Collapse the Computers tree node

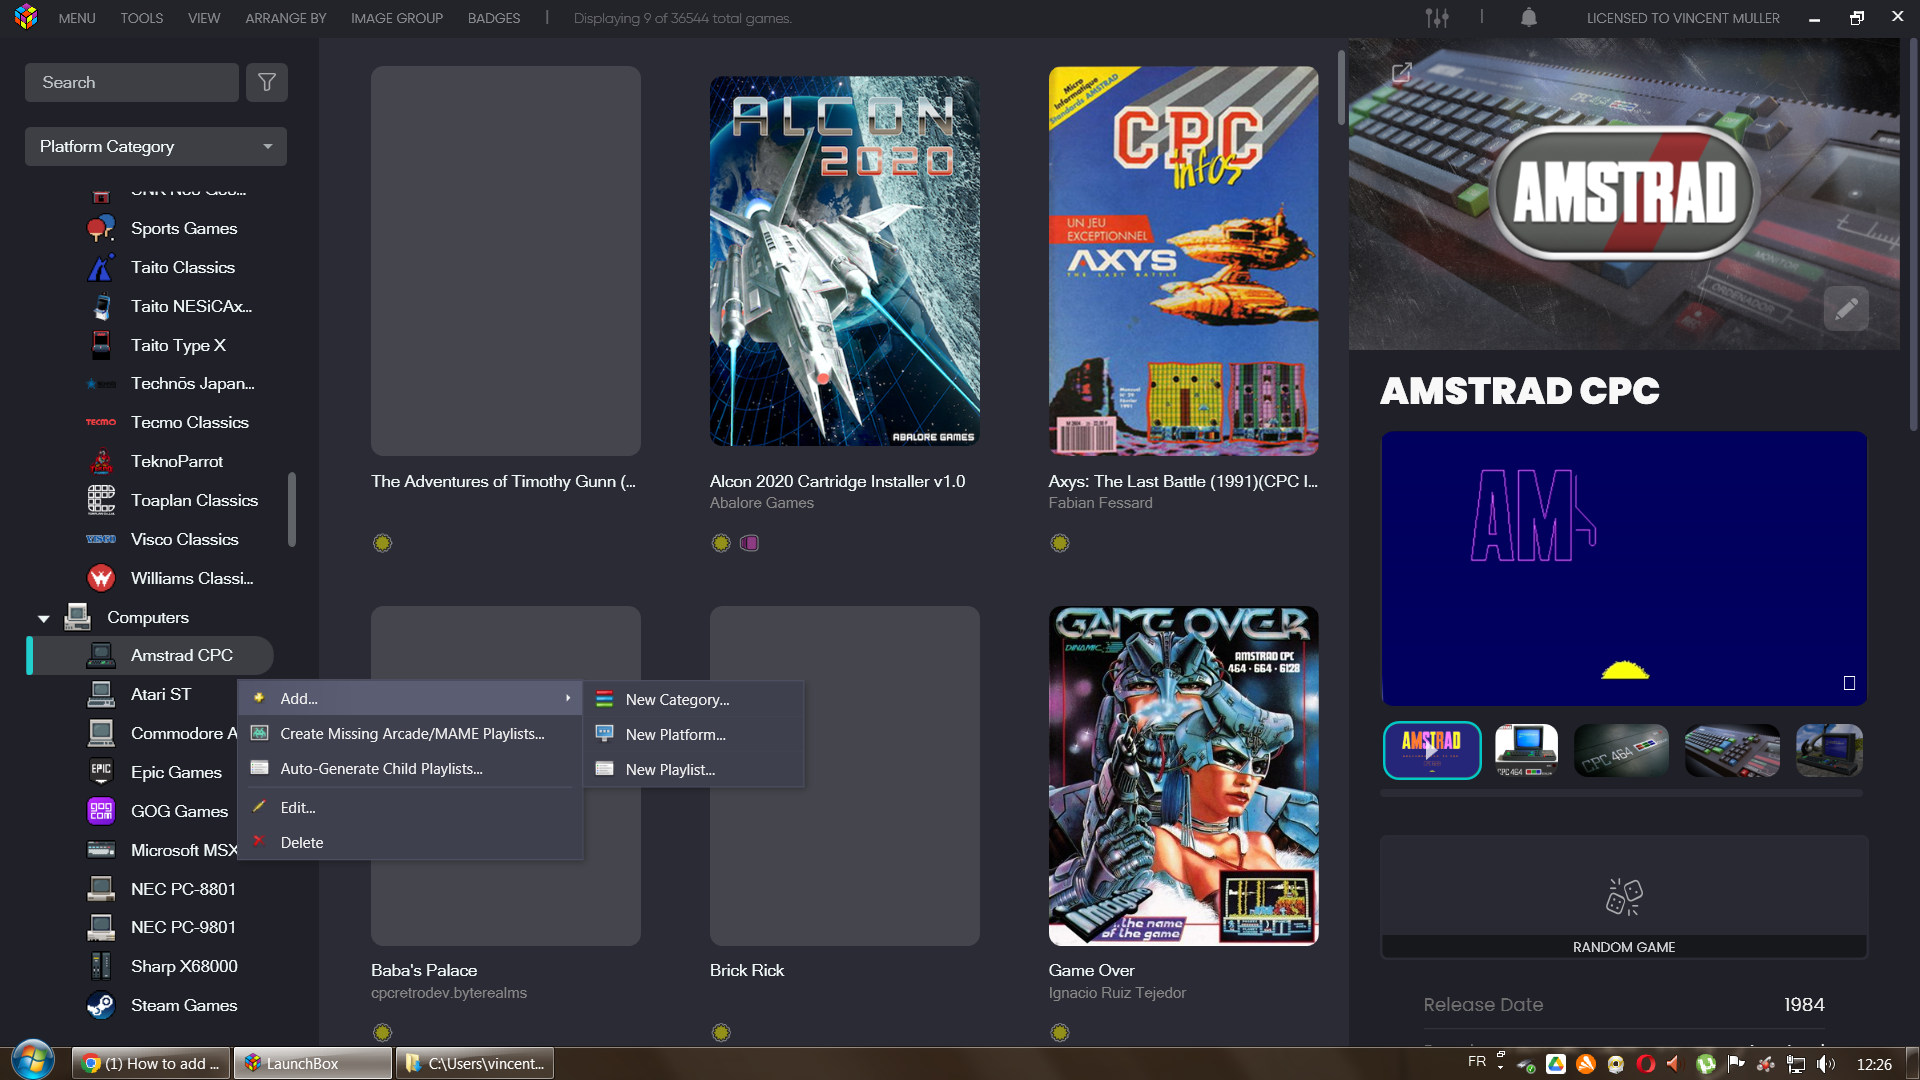[43, 619]
